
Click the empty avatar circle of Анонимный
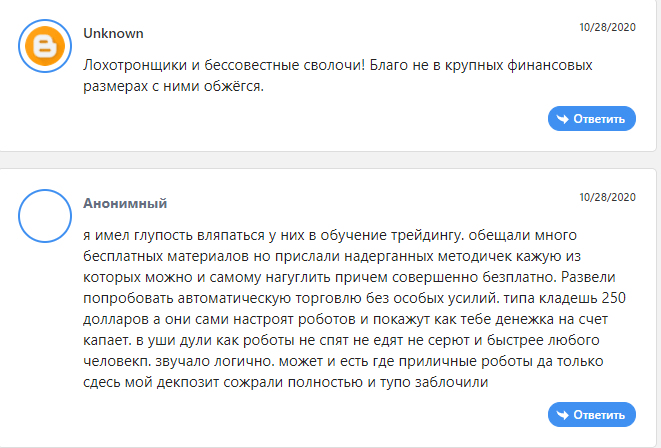pyautogui.click(x=45, y=216)
